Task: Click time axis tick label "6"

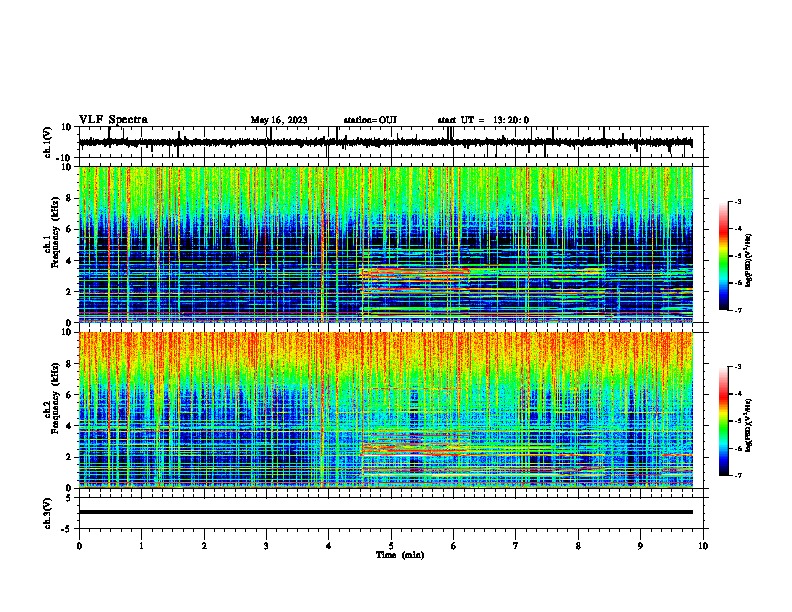Action: pyautogui.click(x=454, y=546)
